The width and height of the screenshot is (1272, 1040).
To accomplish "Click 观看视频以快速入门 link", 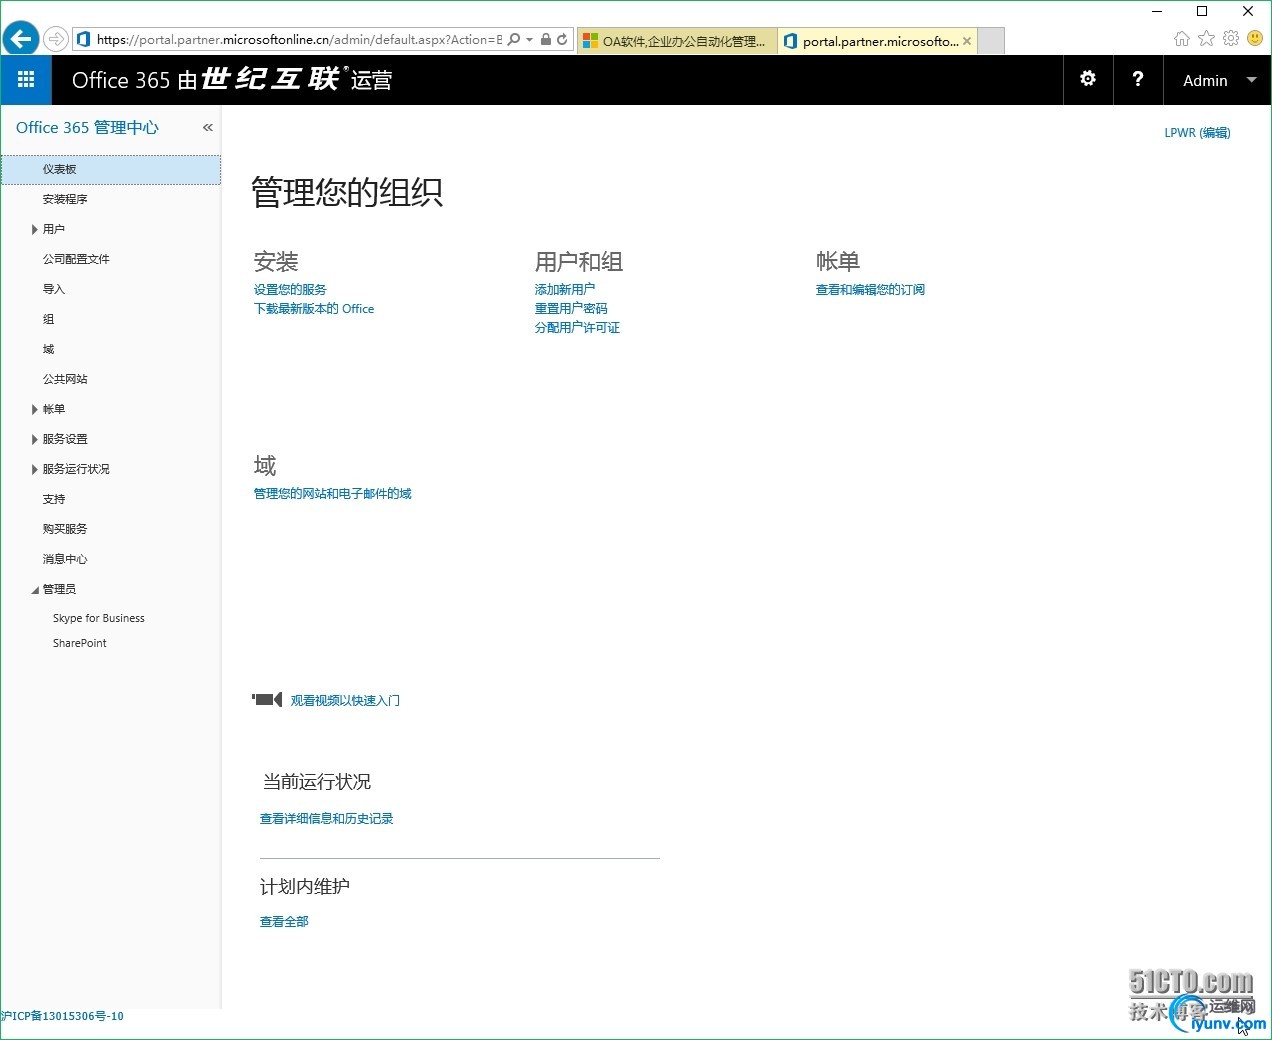I will coord(345,700).
